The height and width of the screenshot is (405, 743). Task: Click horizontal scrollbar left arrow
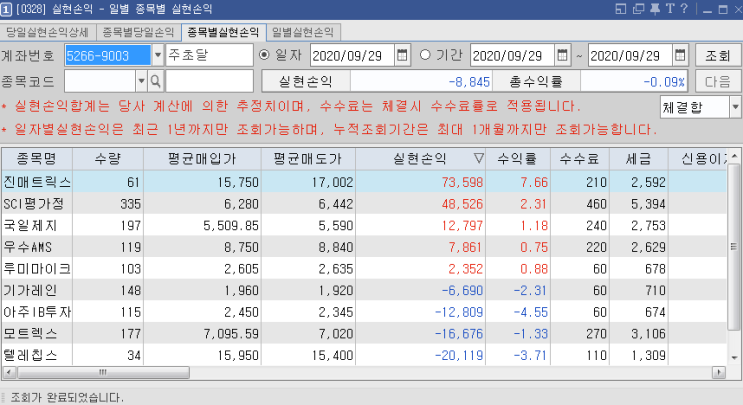tap(9, 372)
